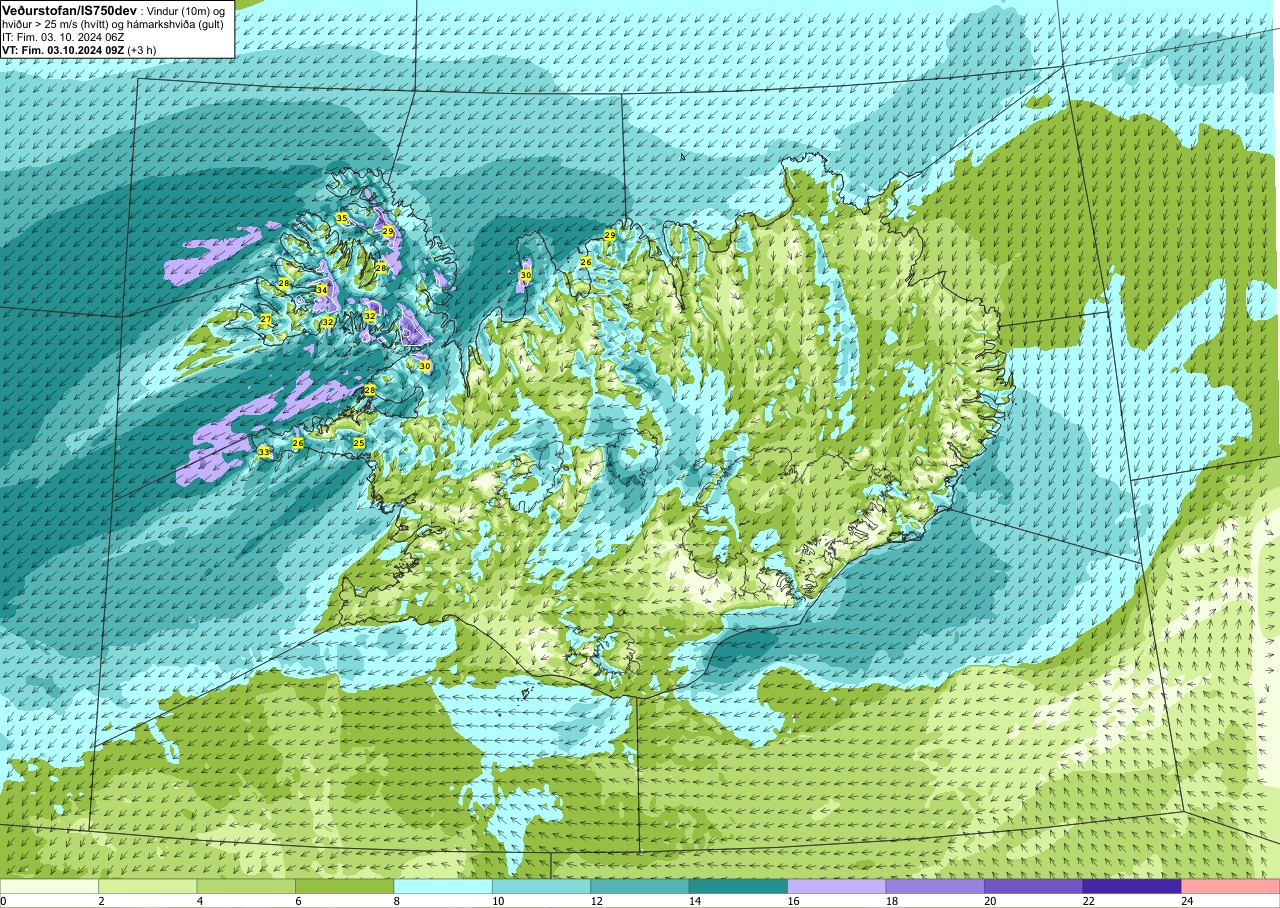Select the 4–6 m/s legend swatch
1280x908 pixels.
point(246,886)
